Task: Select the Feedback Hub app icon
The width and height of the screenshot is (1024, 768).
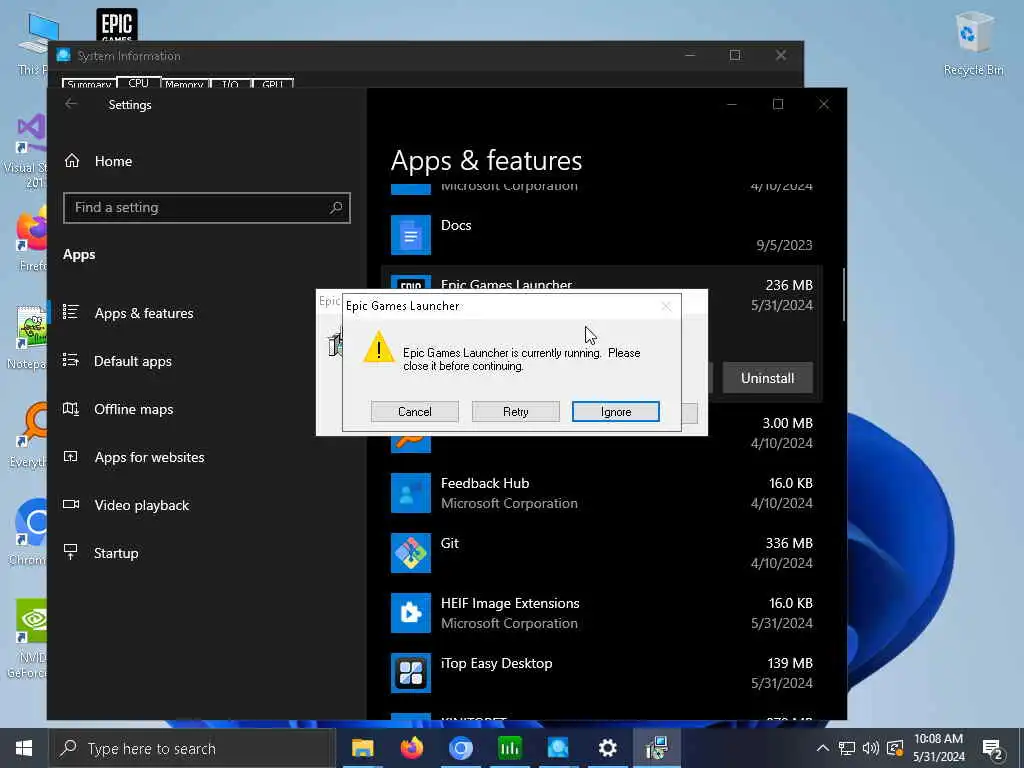Action: pos(411,492)
